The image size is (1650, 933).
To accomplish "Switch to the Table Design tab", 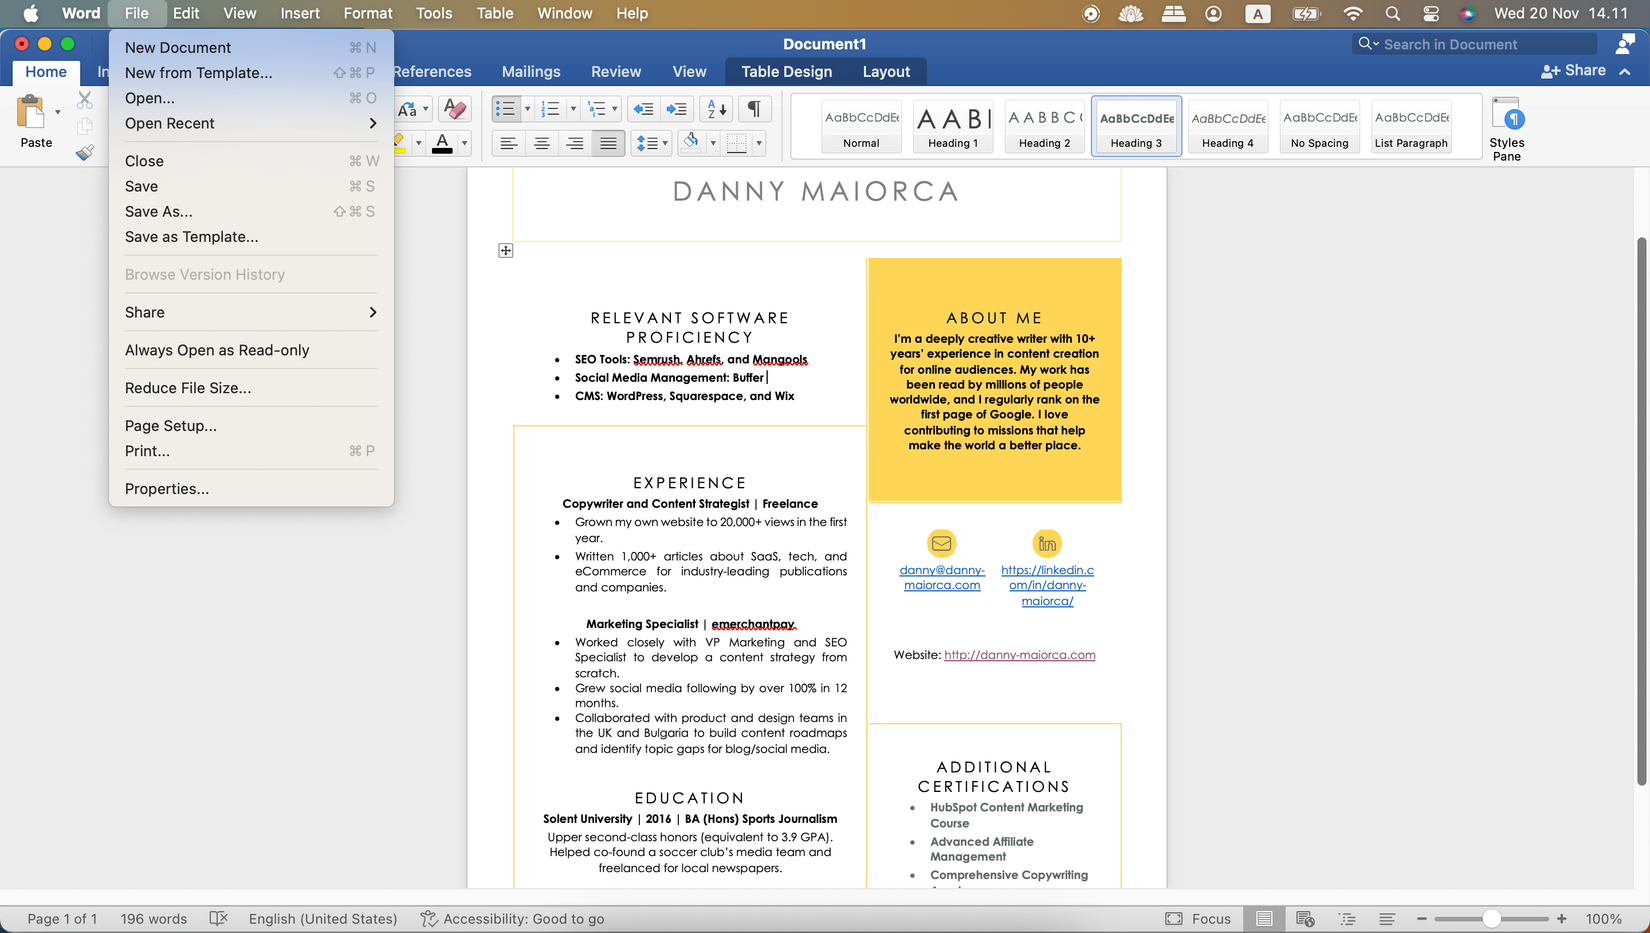I will (786, 72).
